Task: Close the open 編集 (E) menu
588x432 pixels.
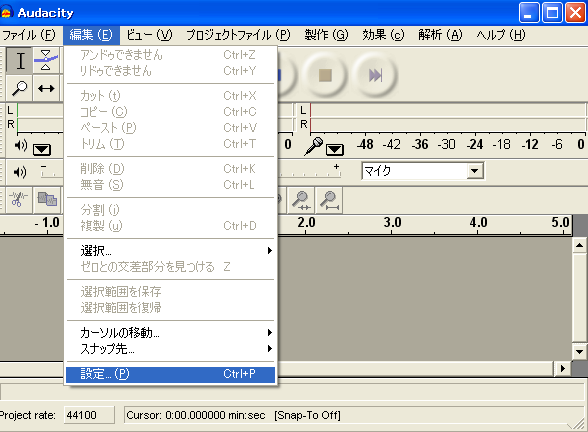Action: 91,35
